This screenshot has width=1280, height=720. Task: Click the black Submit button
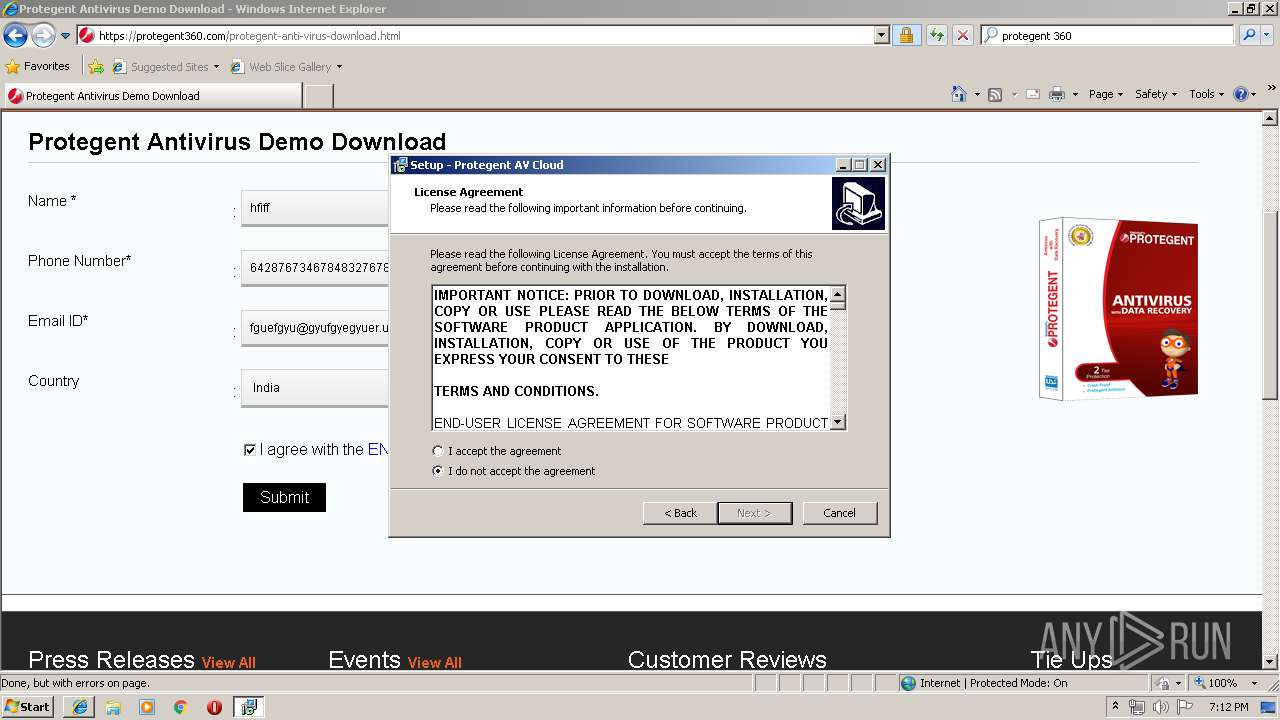(x=284, y=497)
